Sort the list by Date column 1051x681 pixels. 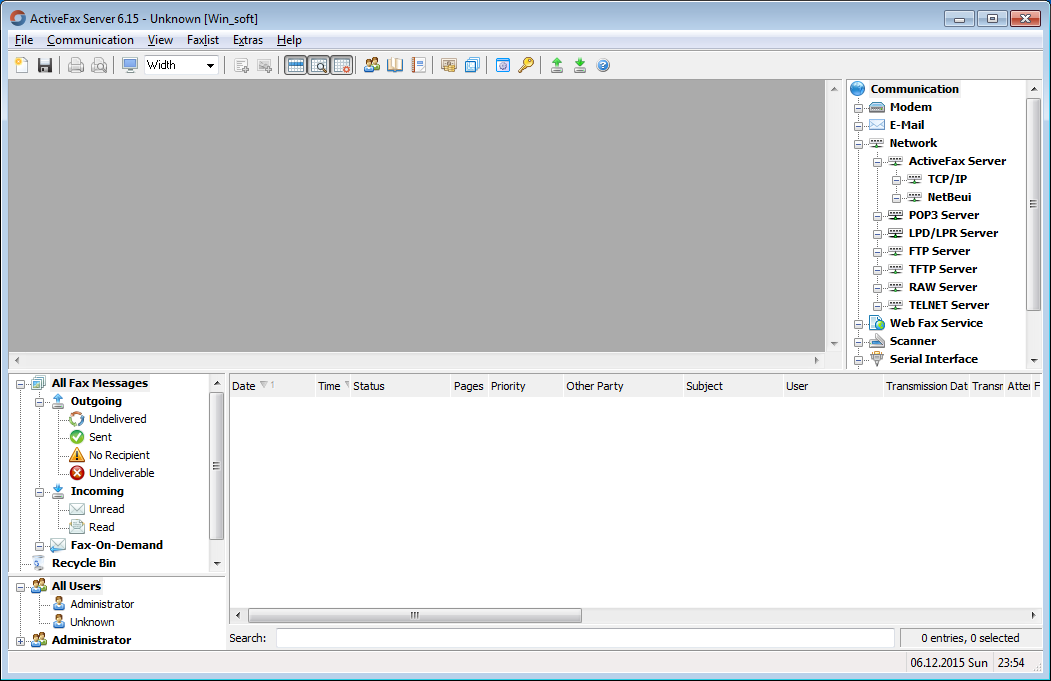tap(272, 386)
